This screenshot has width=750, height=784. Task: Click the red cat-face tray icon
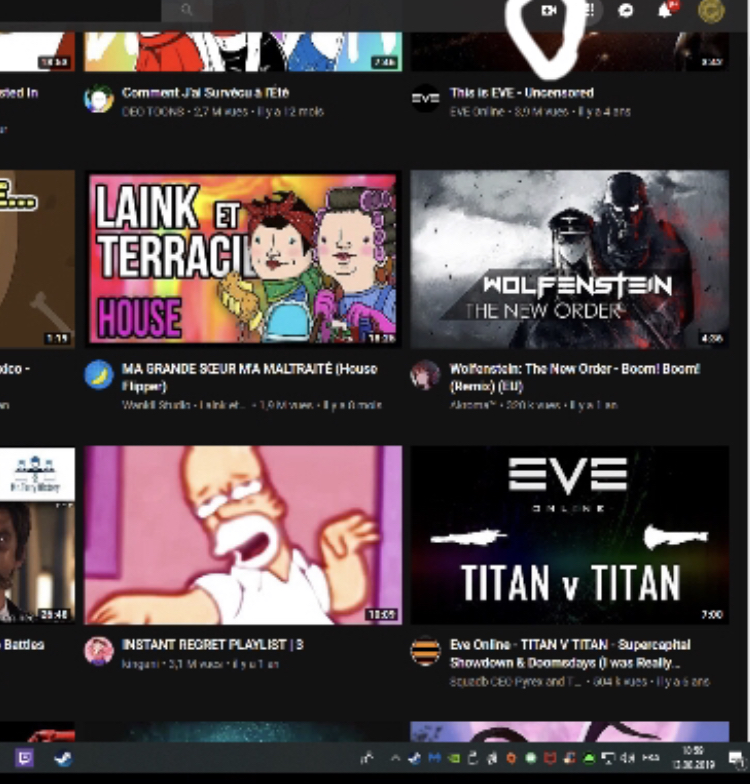point(550,758)
